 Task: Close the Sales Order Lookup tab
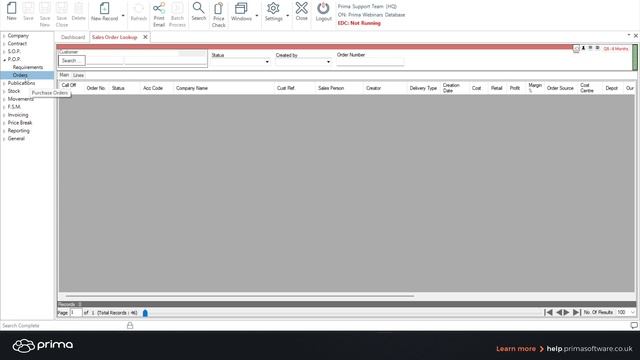pyautogui.click(x=145, y=37)
